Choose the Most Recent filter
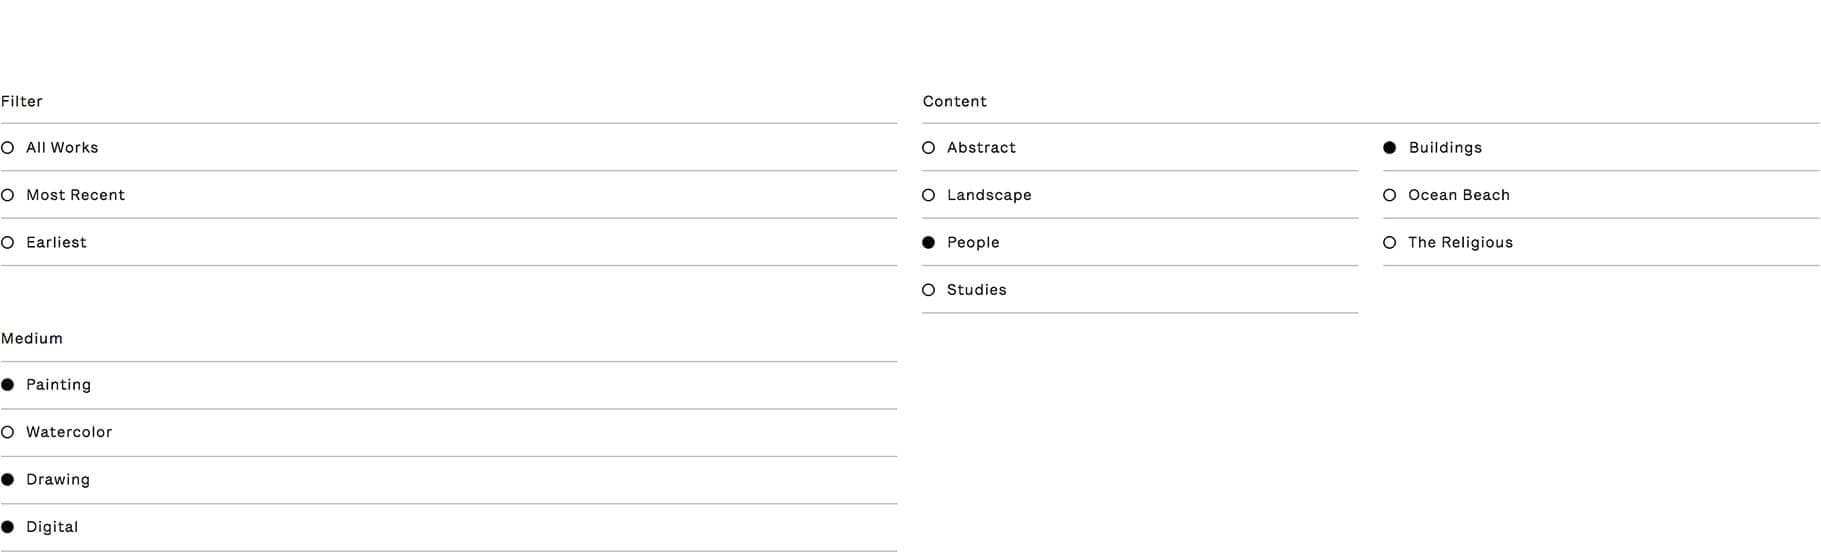Image resolution: width=1821 pixels, height=554 pixels. [75, 195]
